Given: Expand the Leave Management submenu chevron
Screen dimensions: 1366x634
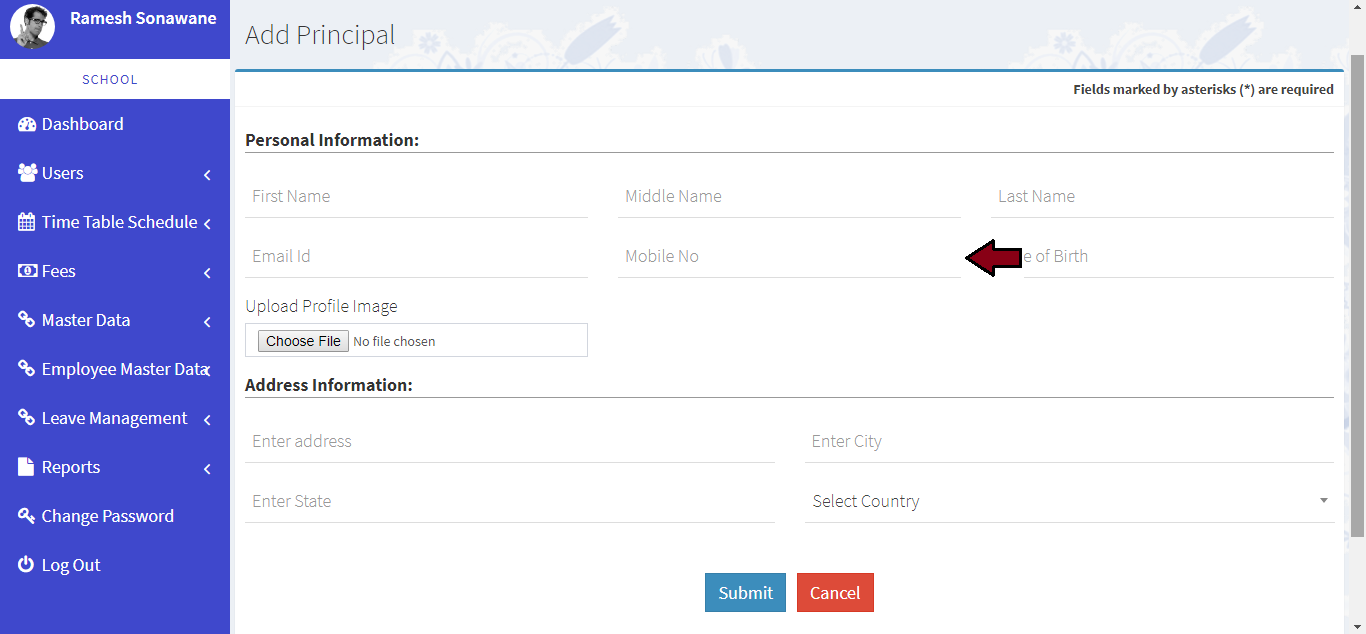Looking at the screenshot, I should [x=207, y=420].
